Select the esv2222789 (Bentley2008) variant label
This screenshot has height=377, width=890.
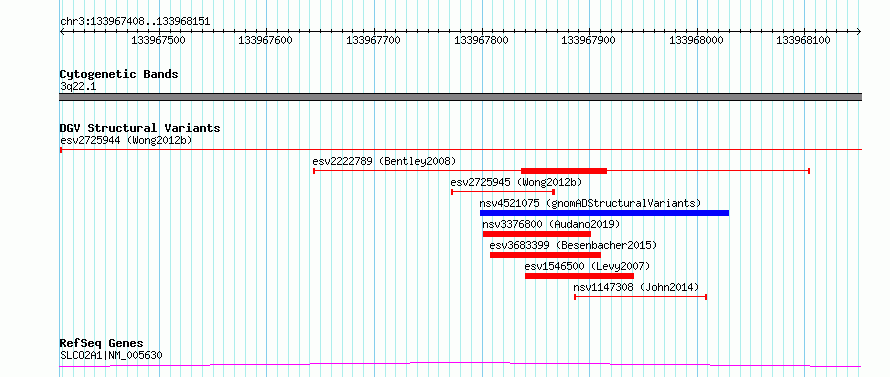[x=384, y=161]
